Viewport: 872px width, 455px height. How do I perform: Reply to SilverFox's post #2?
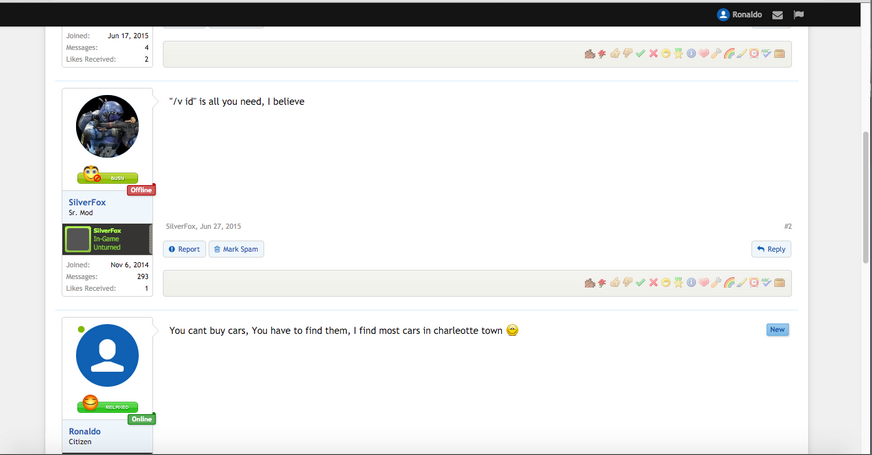coord(771,249)
